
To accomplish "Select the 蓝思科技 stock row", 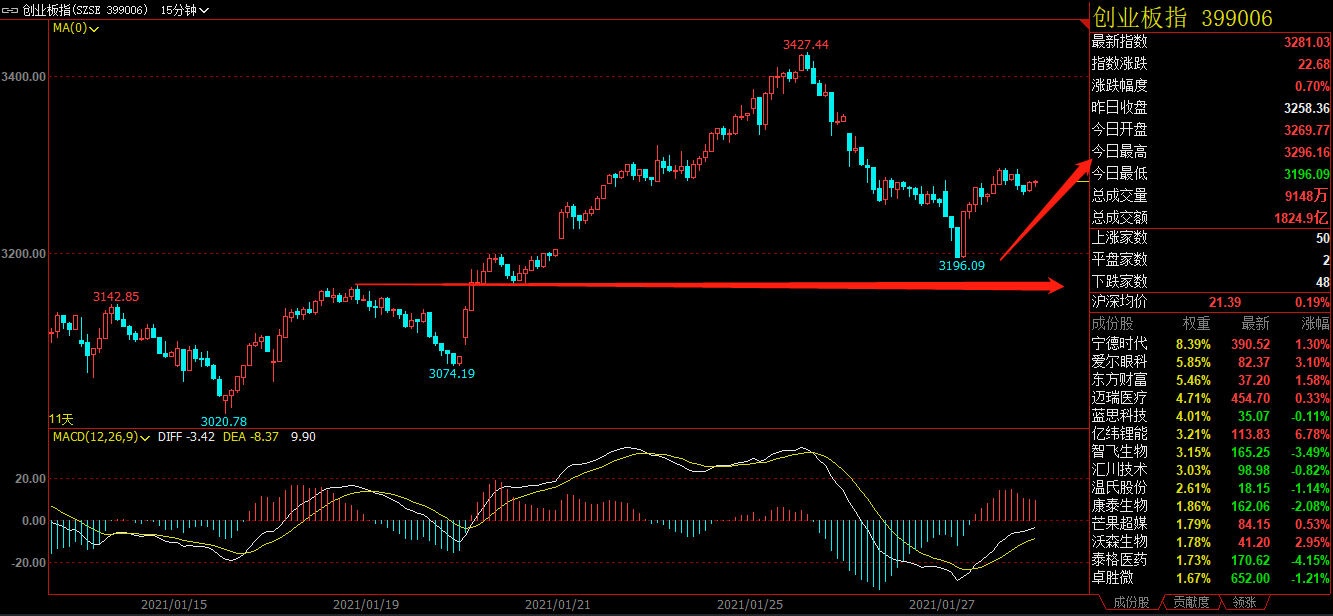I will (x=1210, y=415).
